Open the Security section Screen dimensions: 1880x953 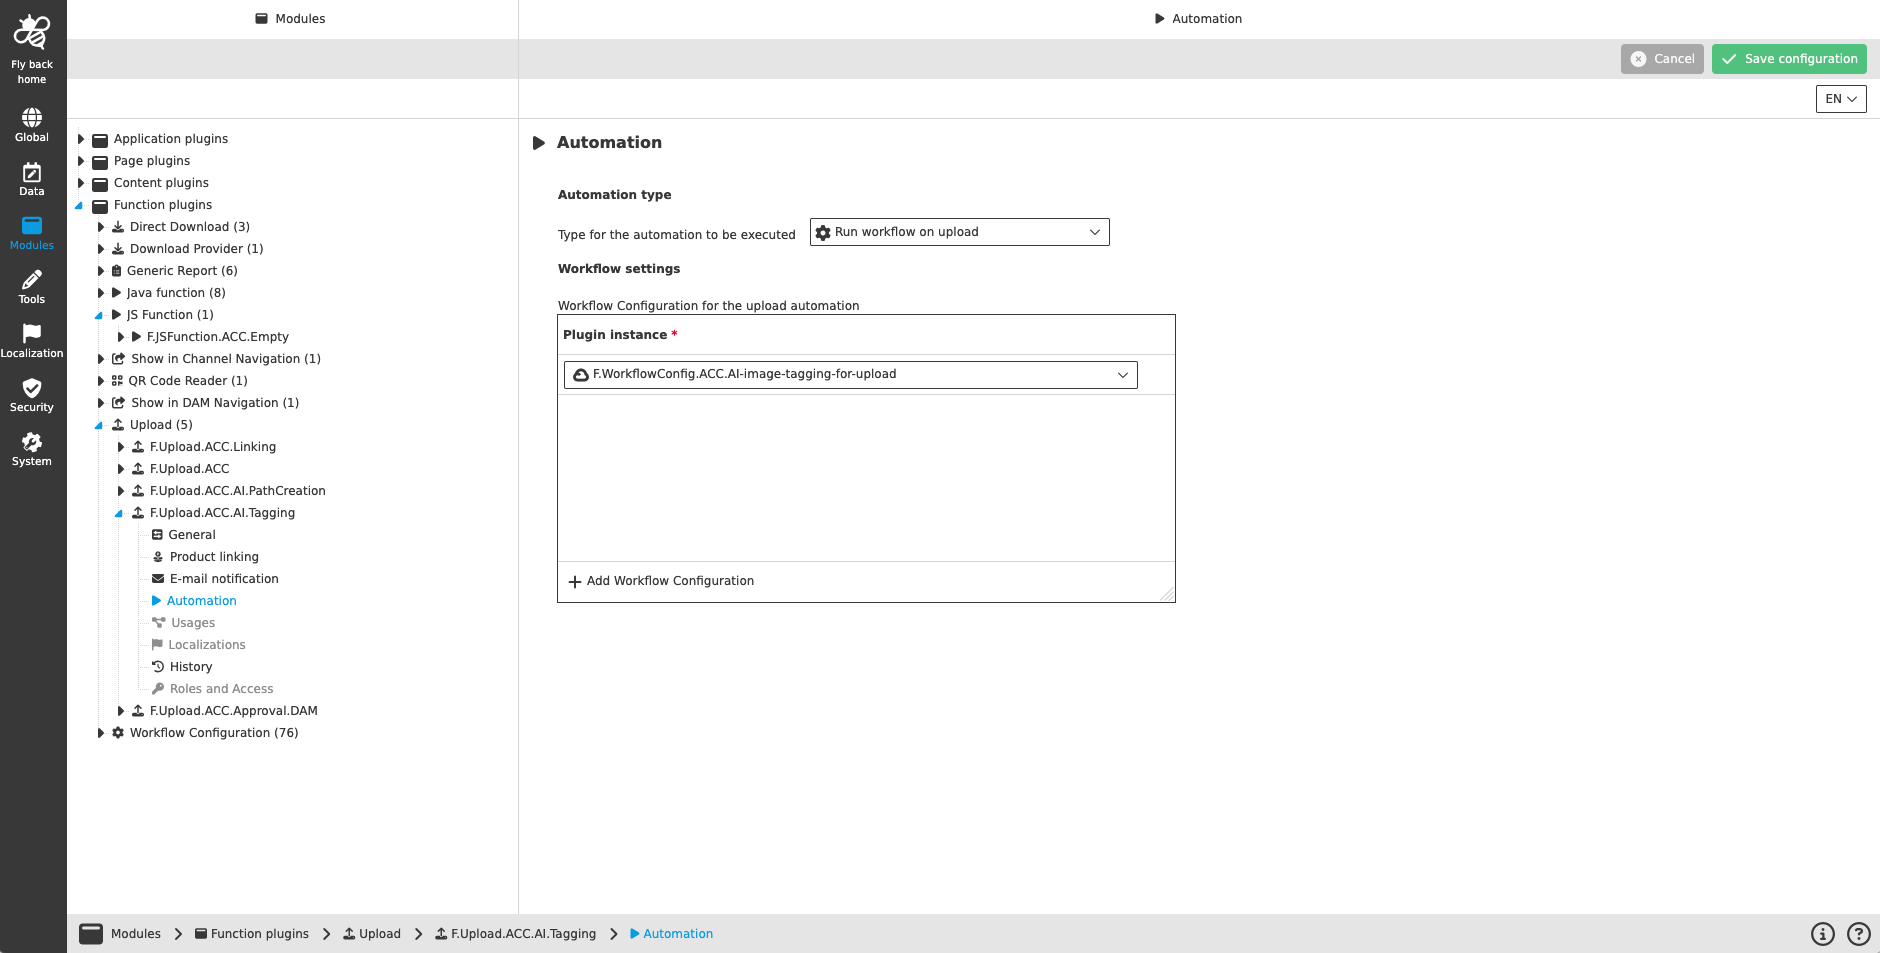(31, 396)
